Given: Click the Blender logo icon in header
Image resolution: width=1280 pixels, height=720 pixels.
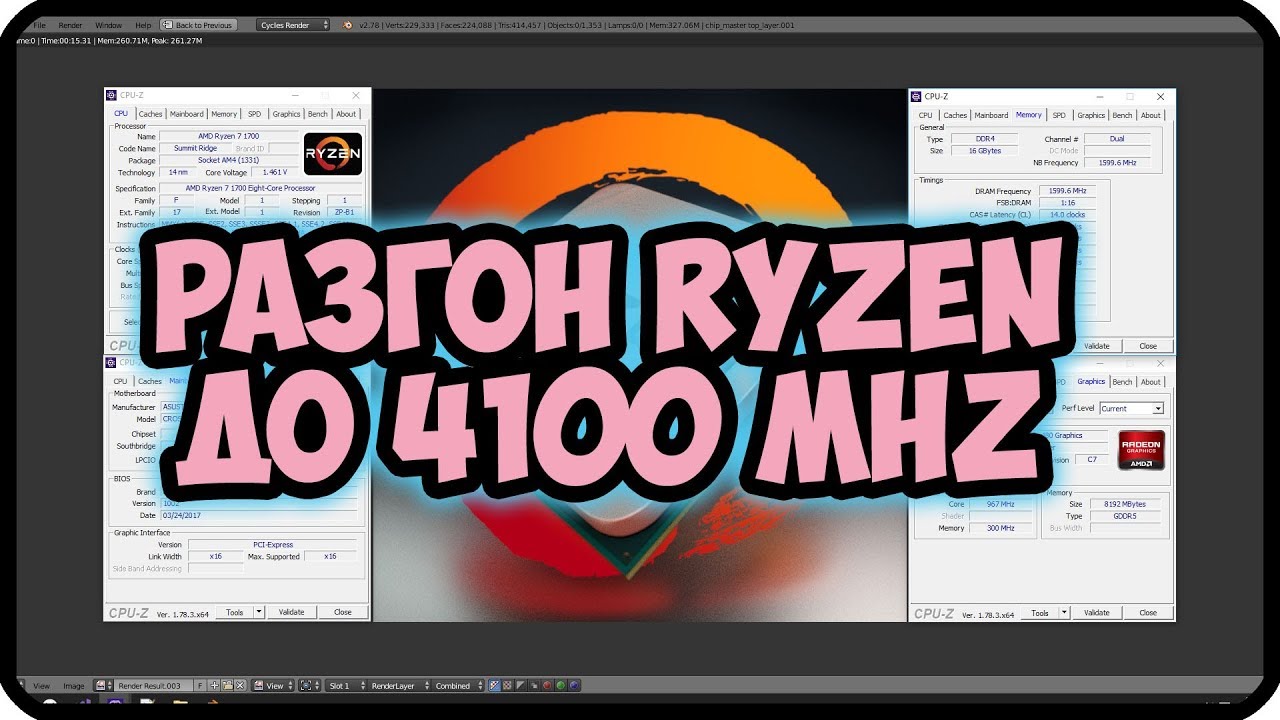Looking at the screenshot, I should point(346,24).
